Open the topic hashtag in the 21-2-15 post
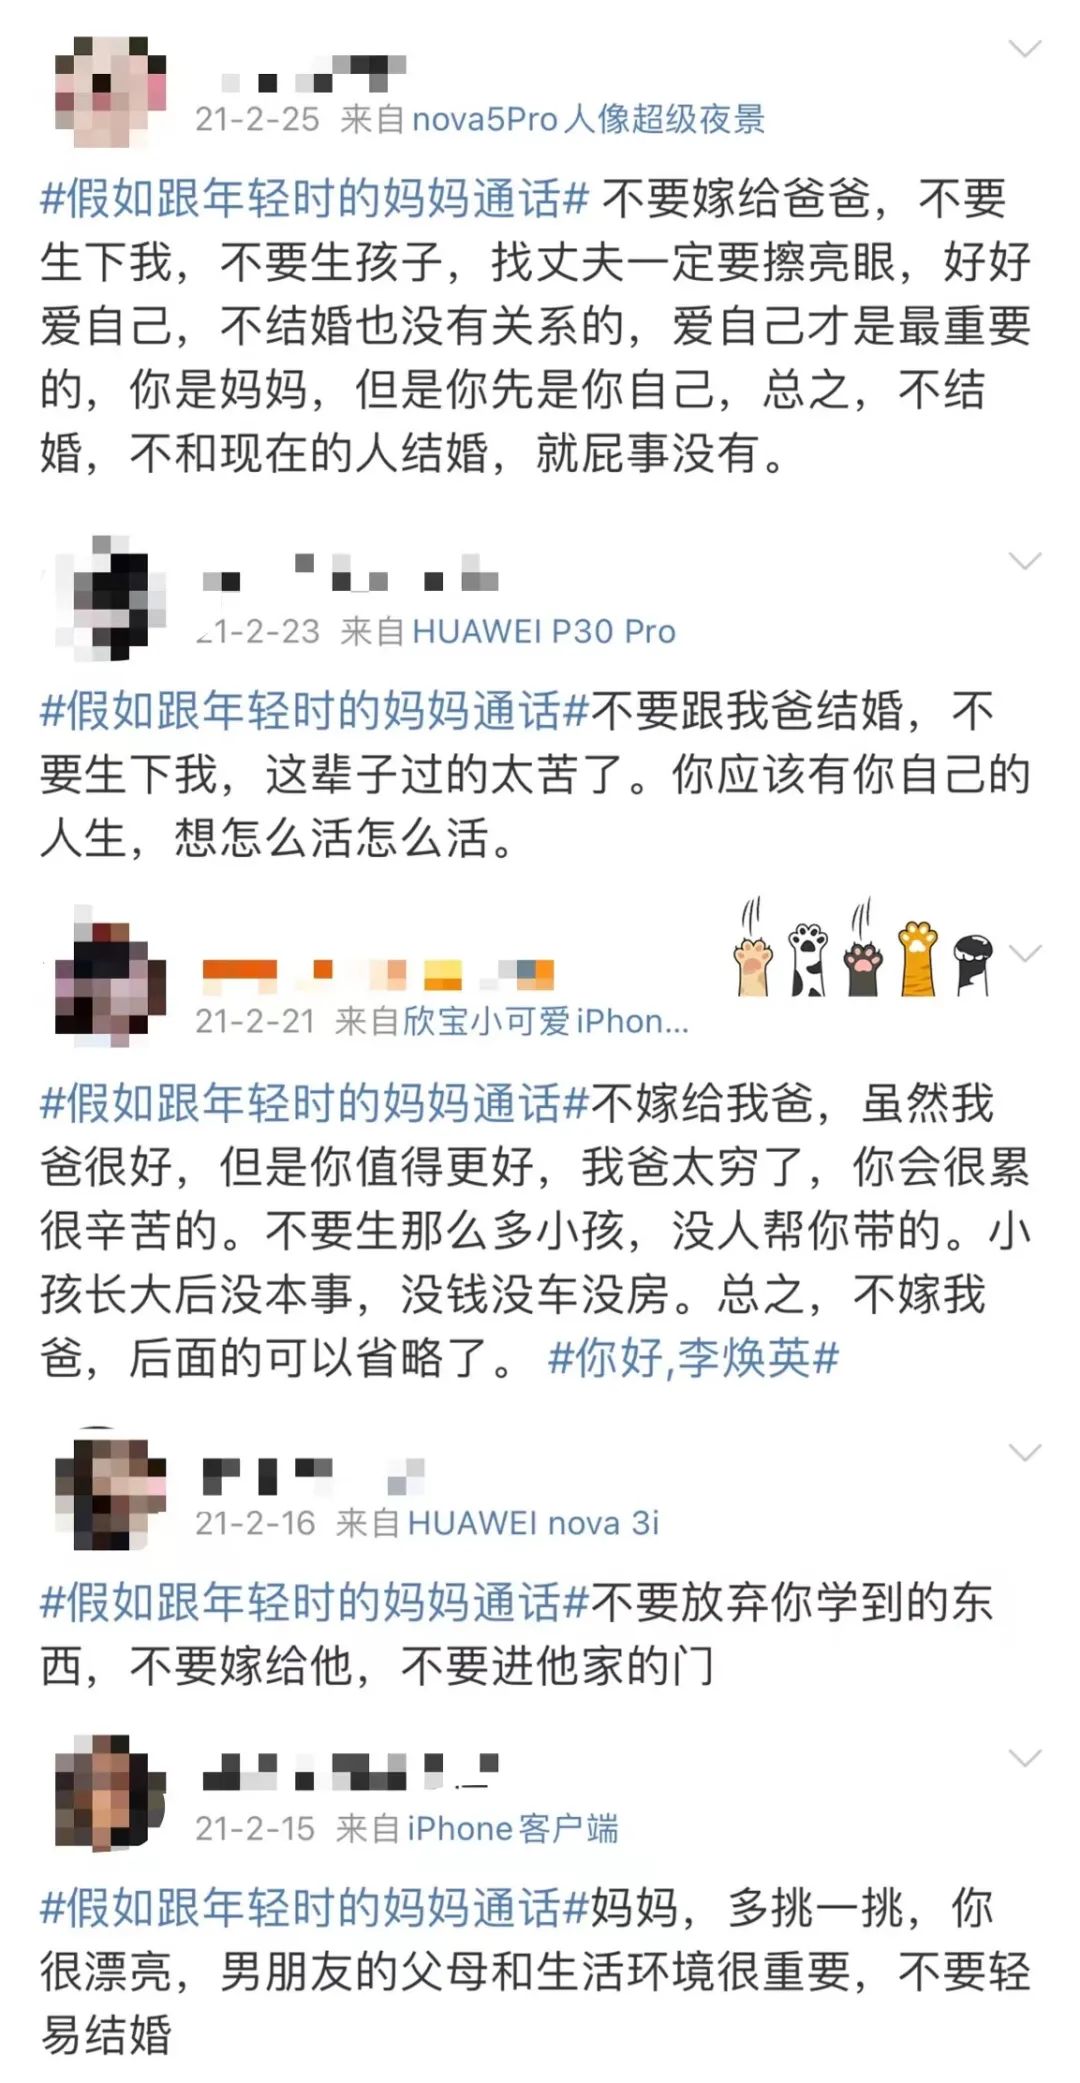The height and width of the screenshot is (2083, 1080). (314, 1908)
